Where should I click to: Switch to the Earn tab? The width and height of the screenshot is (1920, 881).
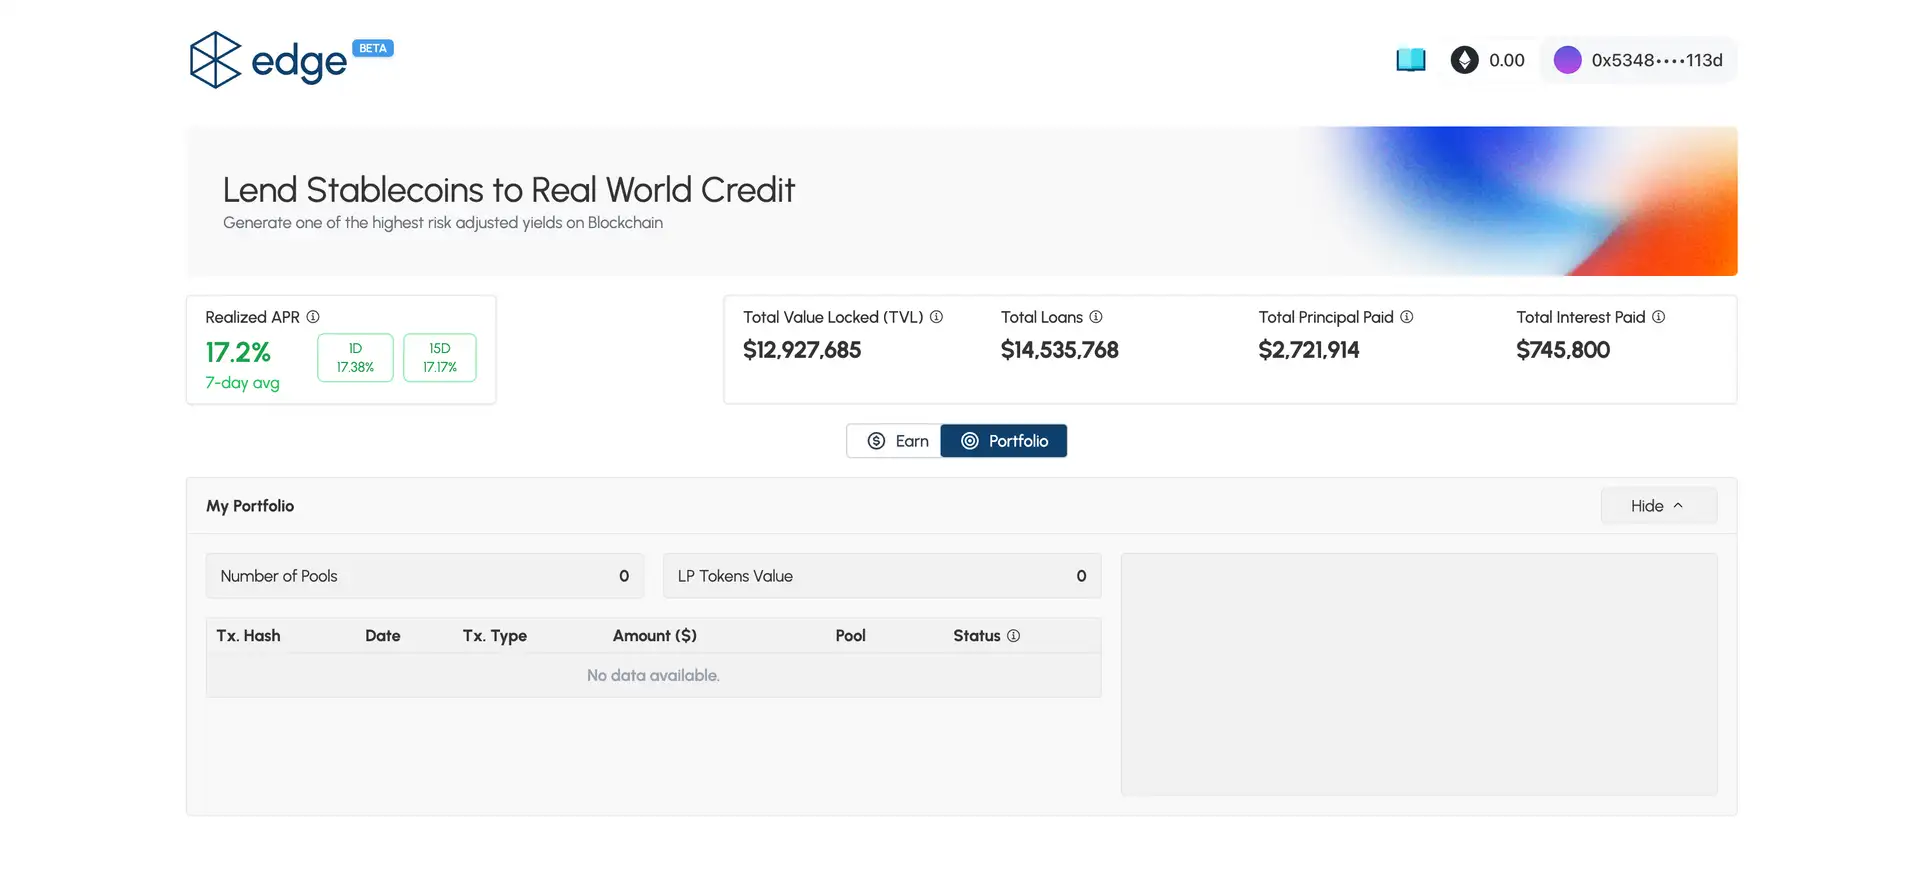(x=896, y=441)
